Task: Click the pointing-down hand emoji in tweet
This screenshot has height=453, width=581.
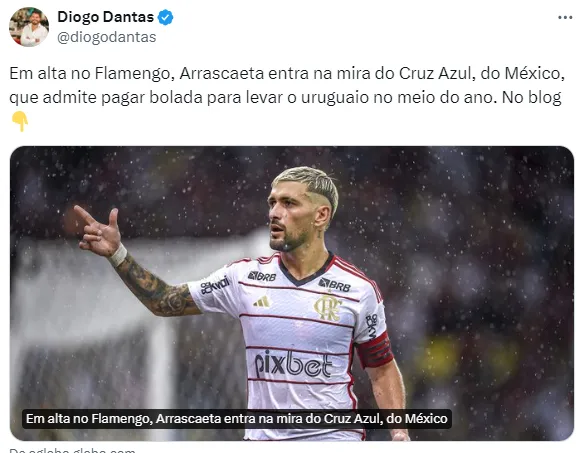Action: [20, 121]
